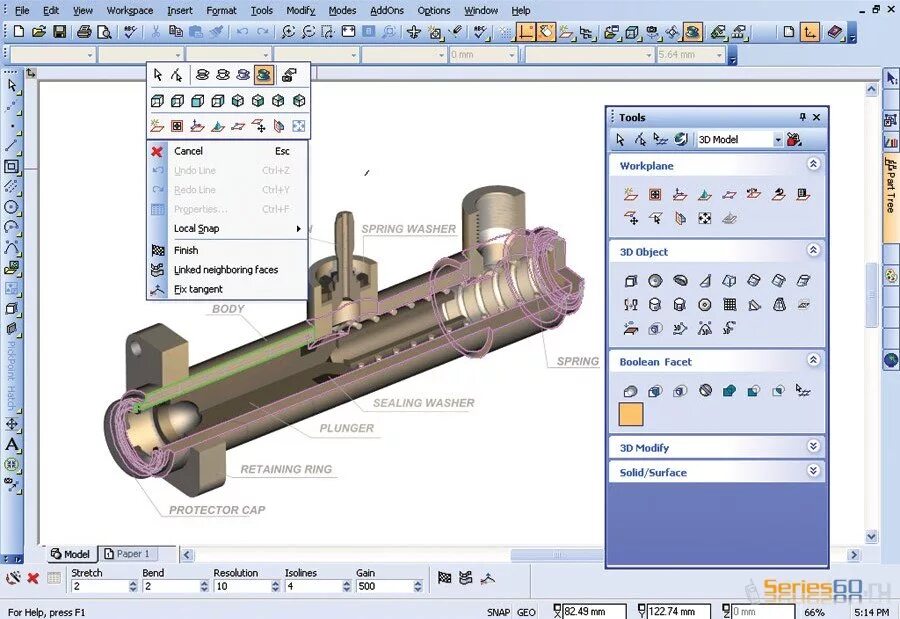Click the New document icon in toolbar

tap(18, 32)
